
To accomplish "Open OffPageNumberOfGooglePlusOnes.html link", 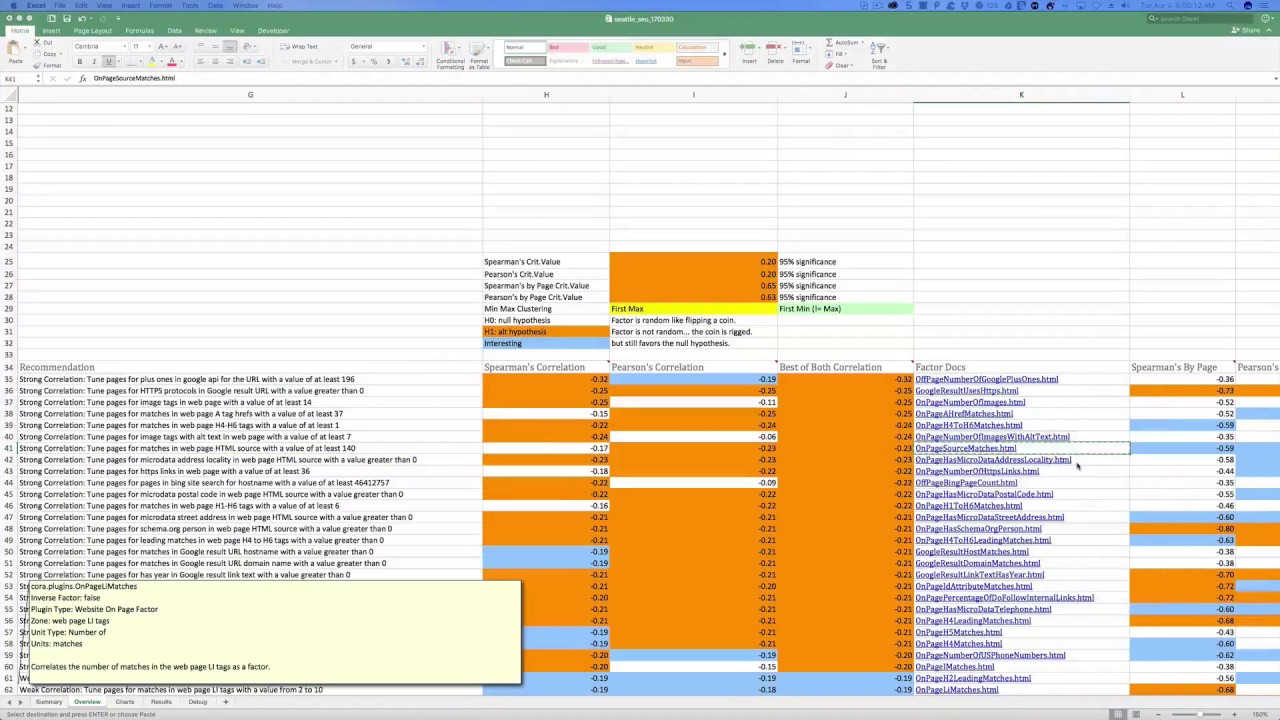I will (987, 379).
